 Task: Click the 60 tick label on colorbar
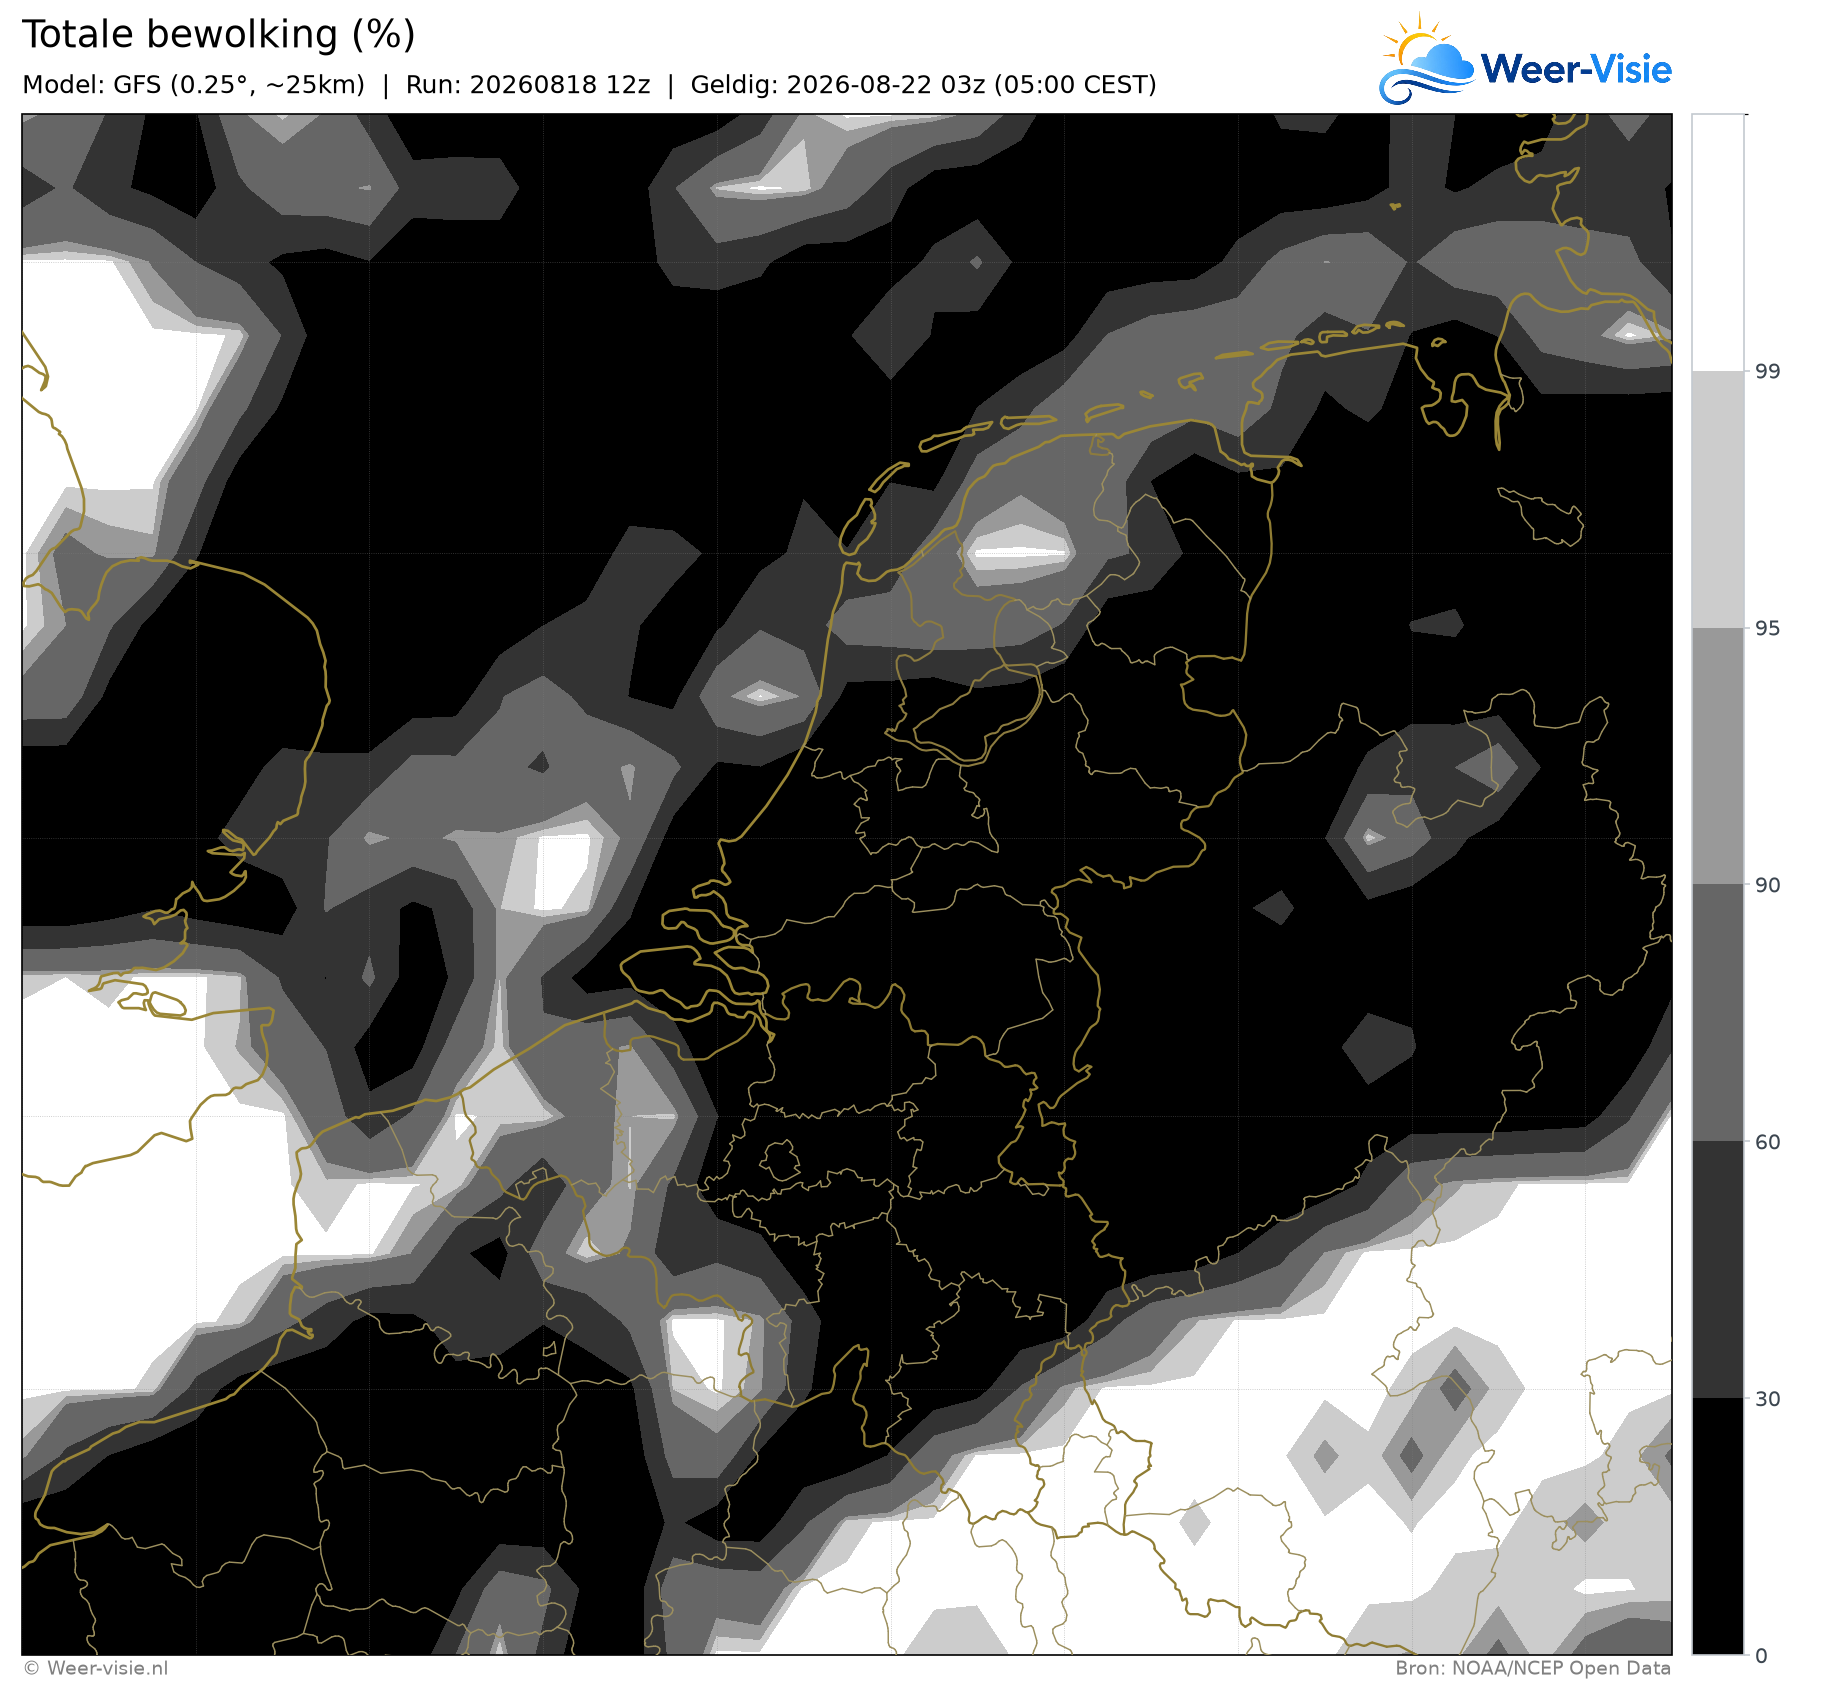pyautogui.click(x=1768, y=1142)
